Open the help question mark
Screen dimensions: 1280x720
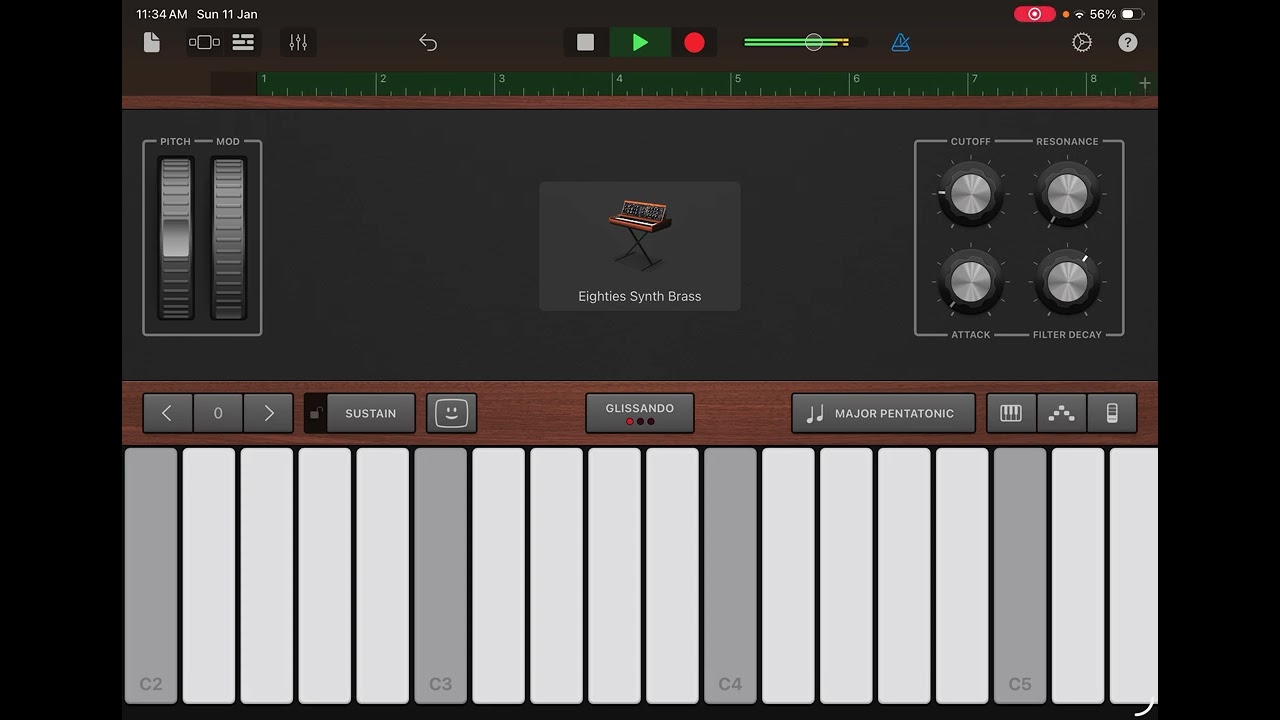(x=1128, y=42)
